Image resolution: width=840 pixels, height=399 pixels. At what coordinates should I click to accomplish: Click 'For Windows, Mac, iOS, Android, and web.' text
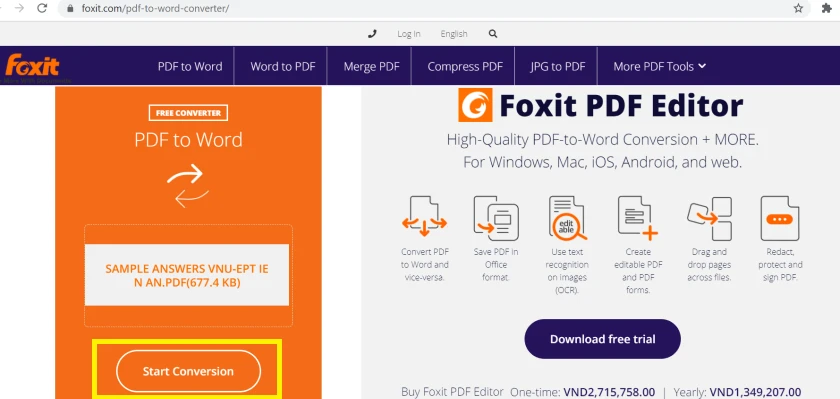[x=603, y=162]
